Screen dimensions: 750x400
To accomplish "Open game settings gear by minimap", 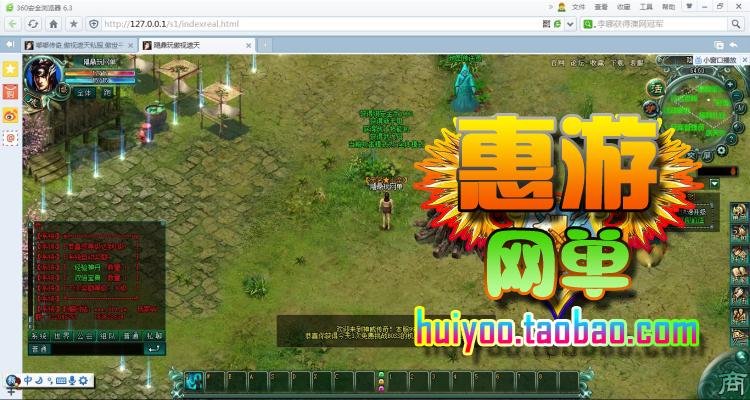I will click(x=721, y=151).
